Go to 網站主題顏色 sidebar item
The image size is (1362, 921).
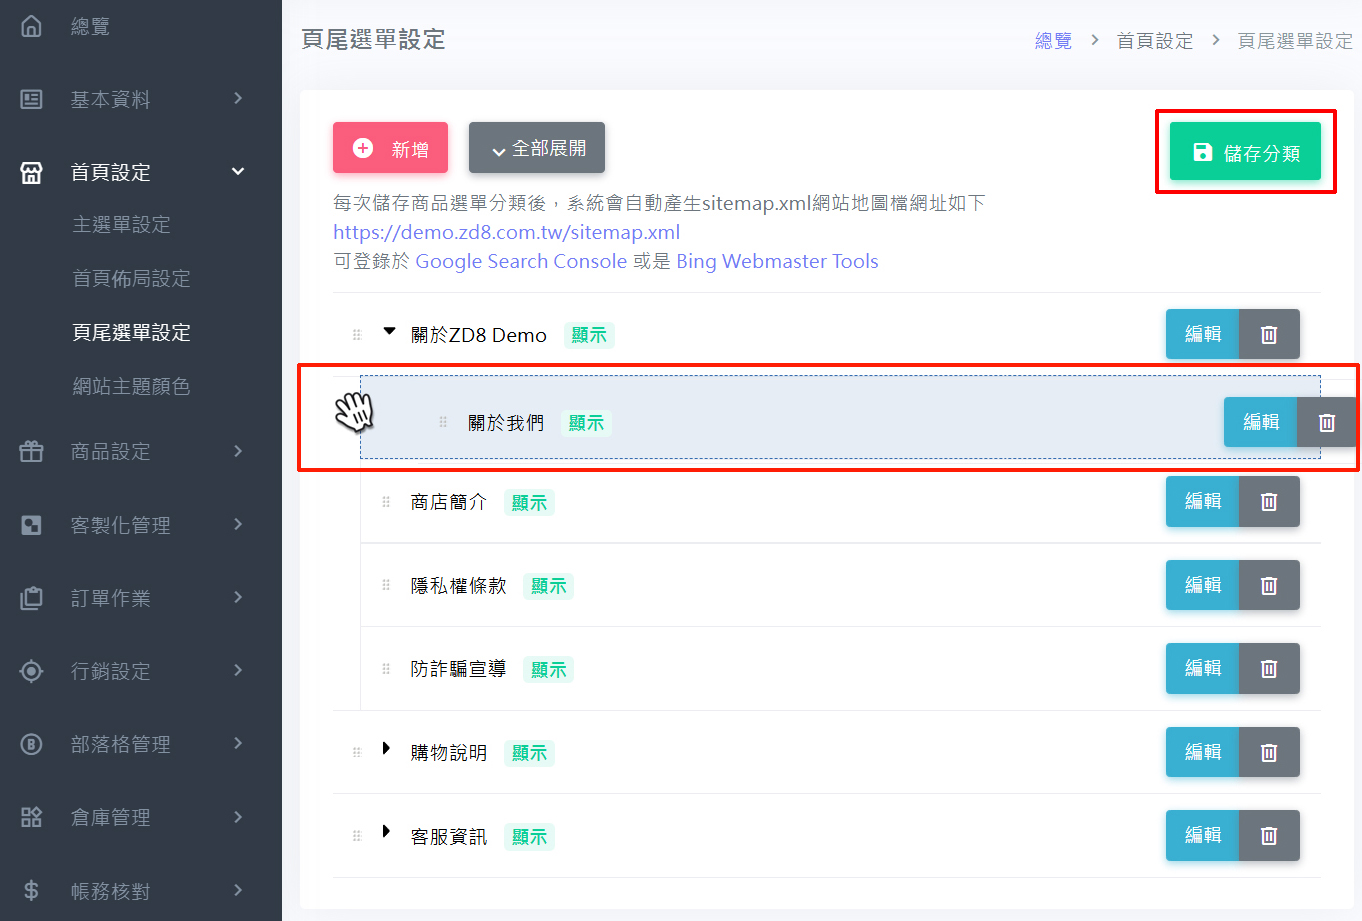coord(131,387)
